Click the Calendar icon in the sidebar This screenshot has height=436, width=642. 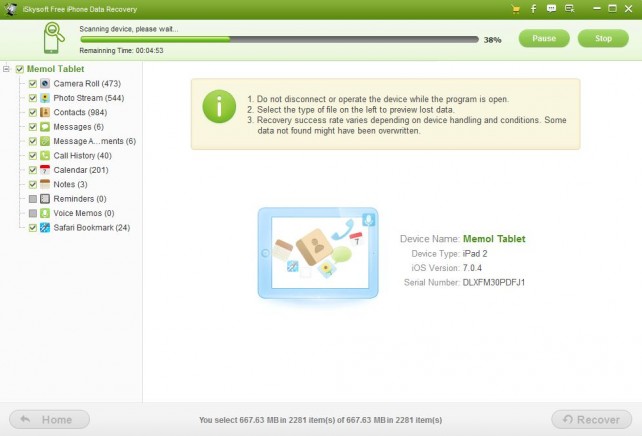[45, 170]
